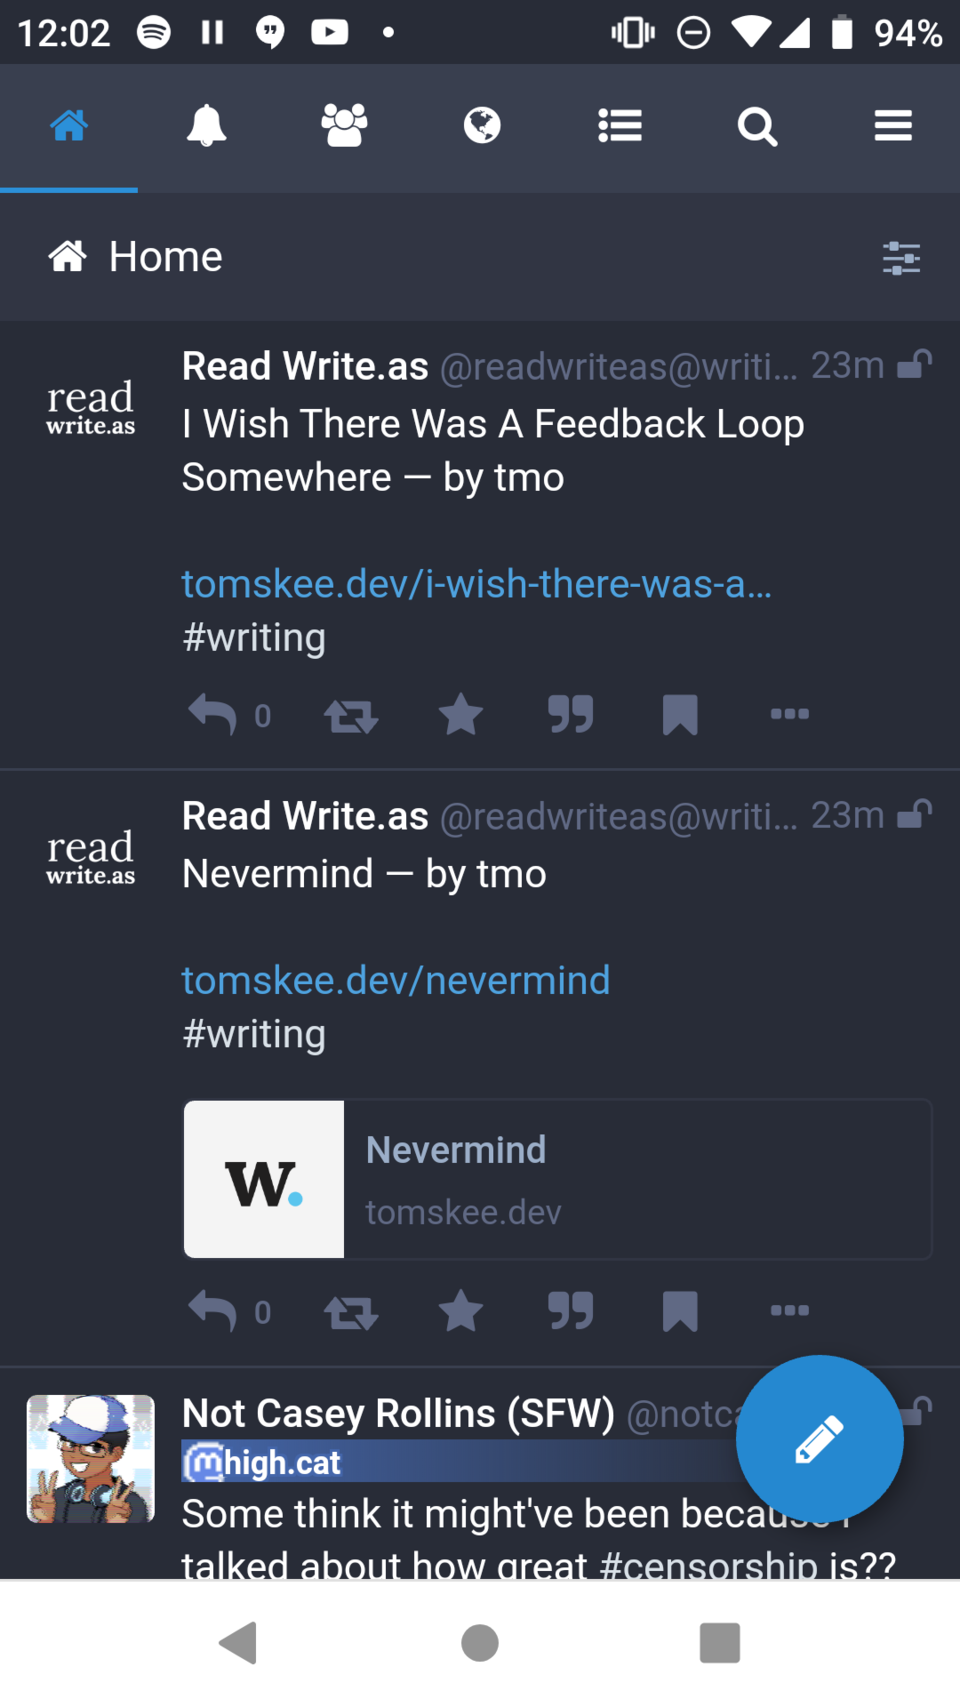The height and width of the screenshot is (1707, 960).
Task: Reply to the Feedback Loop post
Action: (x=212, y=715)
